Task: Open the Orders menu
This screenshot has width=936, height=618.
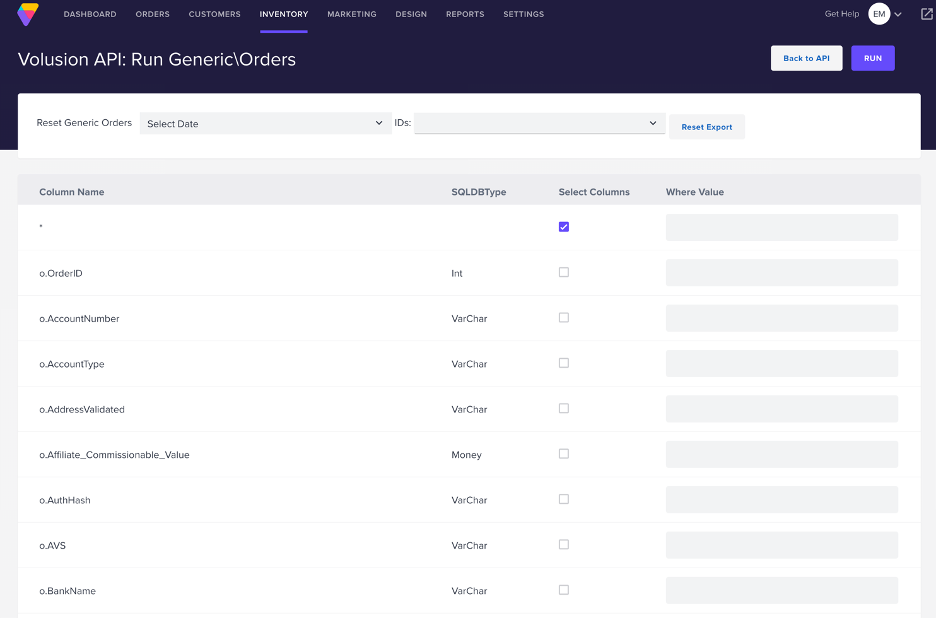Action: coord(152,14)
